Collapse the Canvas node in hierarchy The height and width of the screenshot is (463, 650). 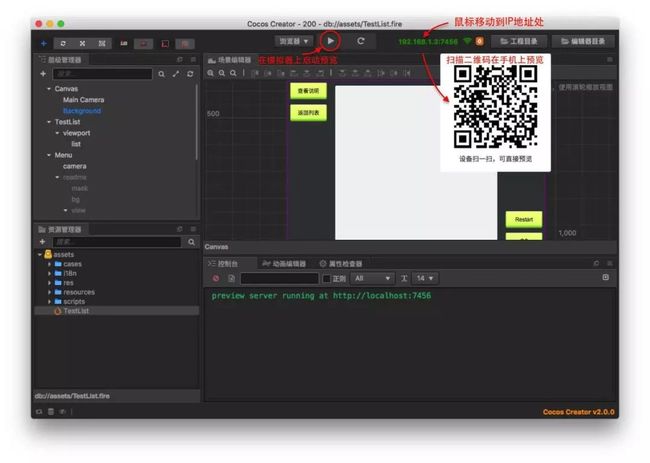tap(49, 89)
